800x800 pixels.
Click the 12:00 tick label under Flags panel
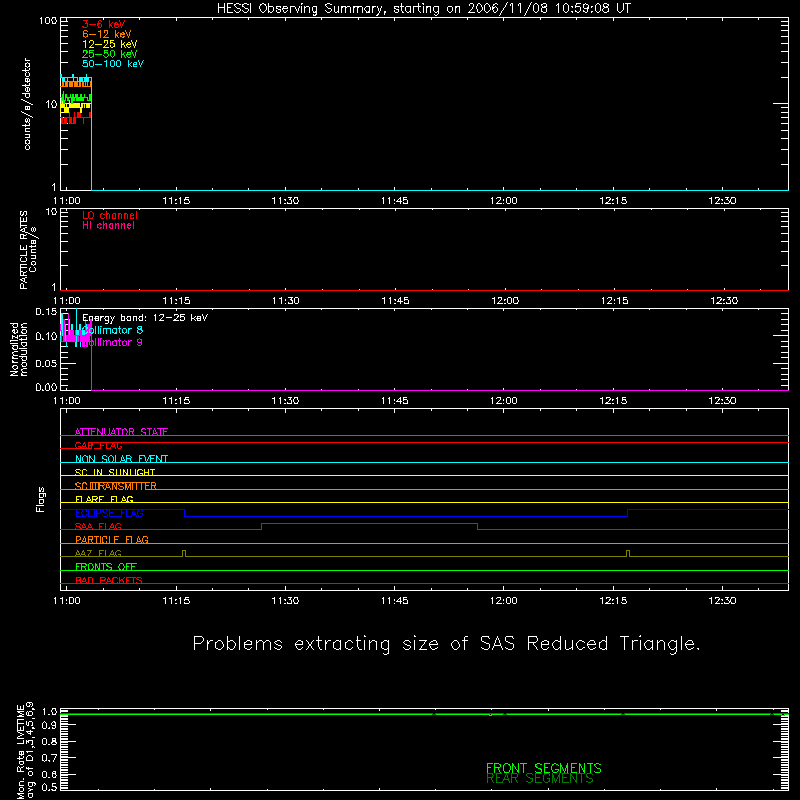(x=504, y=601)
